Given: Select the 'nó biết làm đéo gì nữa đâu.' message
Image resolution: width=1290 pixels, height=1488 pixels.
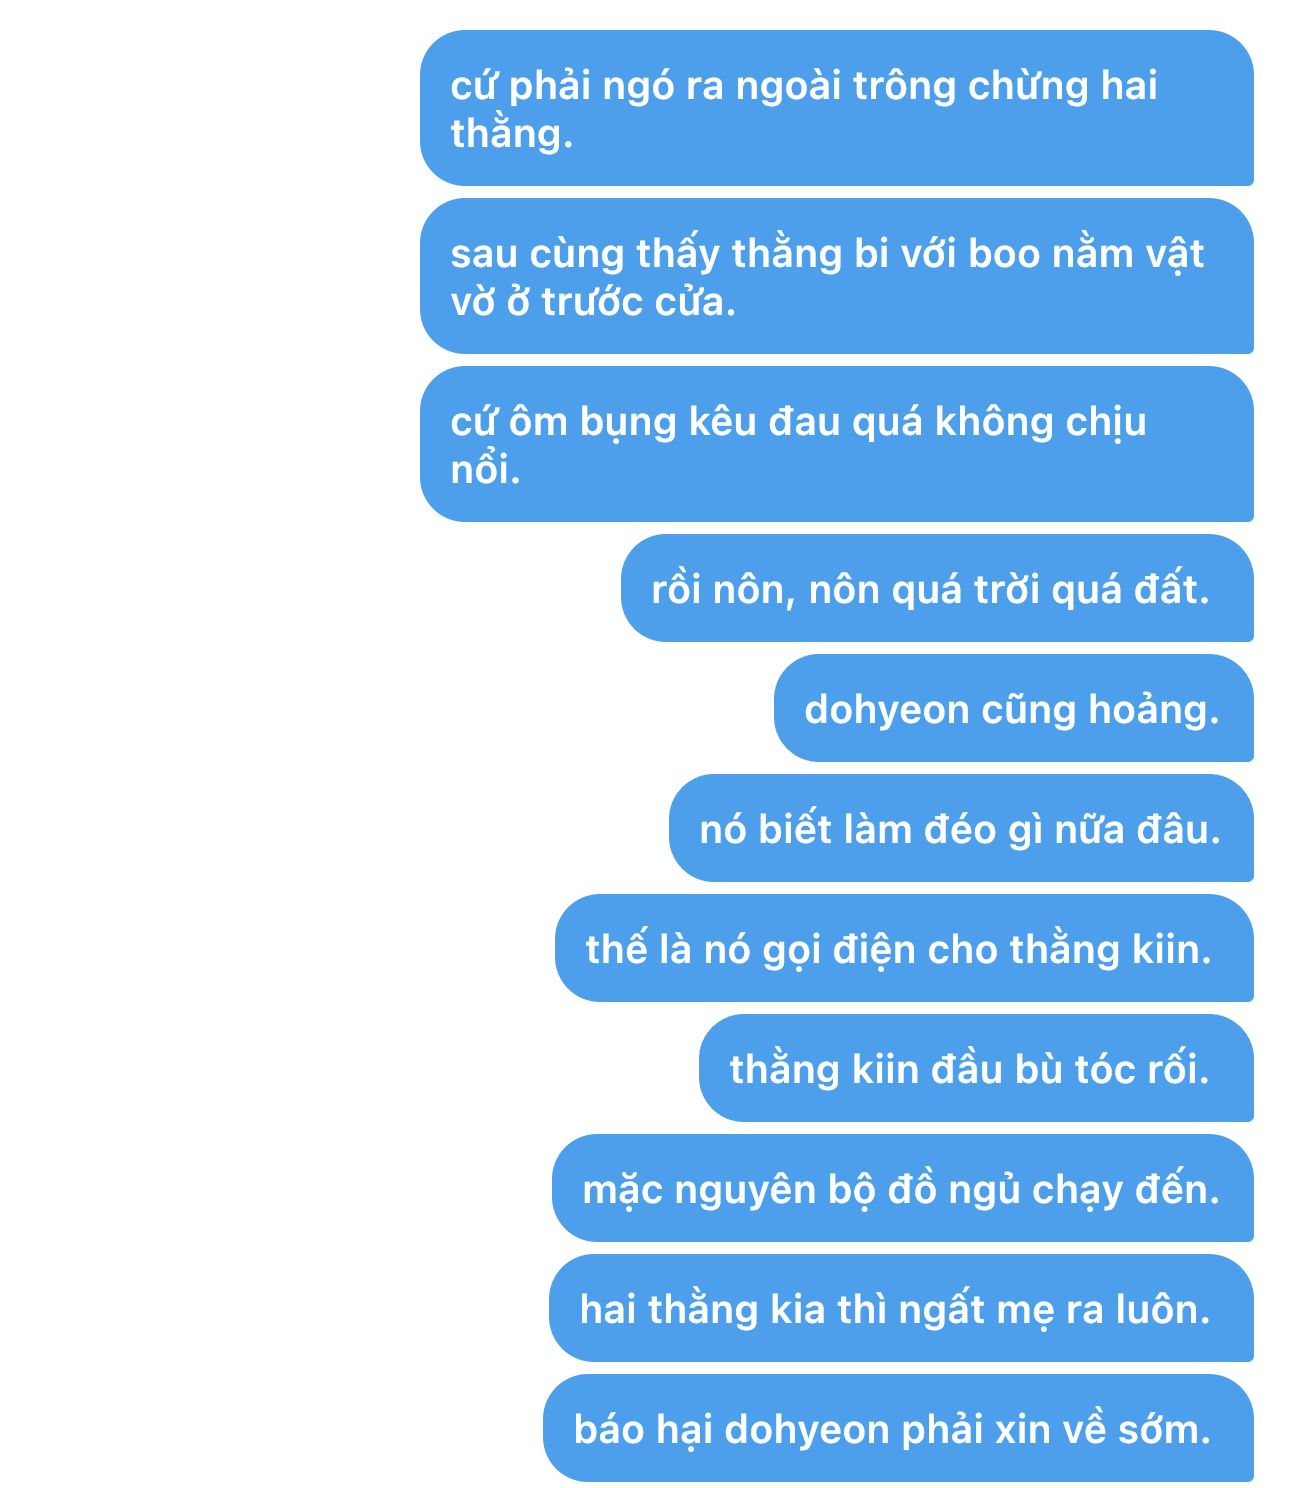Looking at the screenshot, I should [x=961, y=828].
